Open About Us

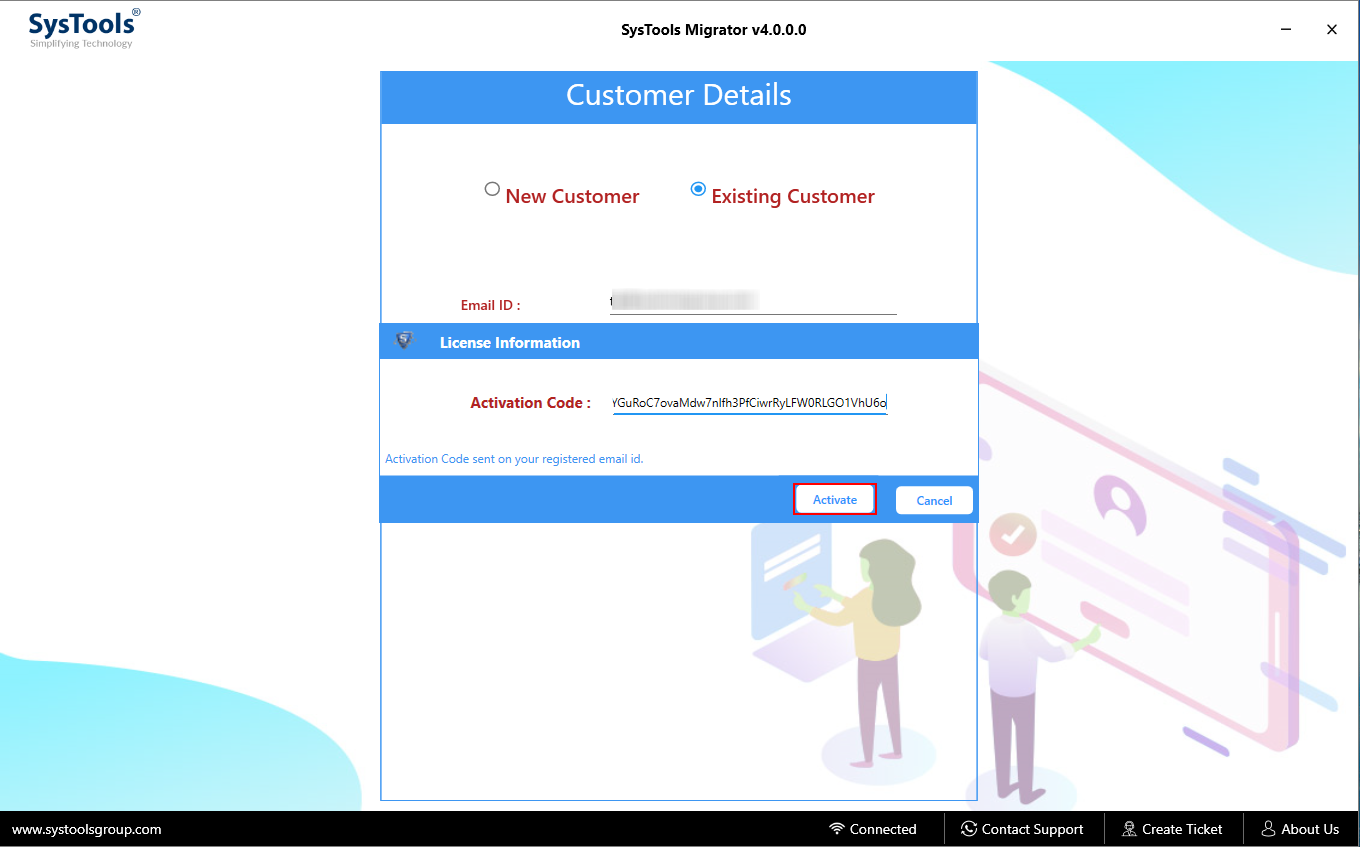[x=1300, y=829]
